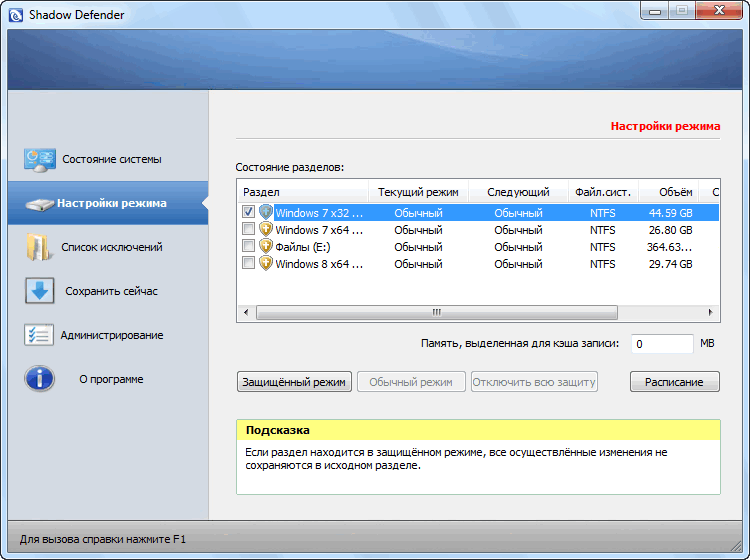This screenshot has height=560, width=750.
Task: Click the Save Now blue arrow icon
Action: tap(39, 291)
